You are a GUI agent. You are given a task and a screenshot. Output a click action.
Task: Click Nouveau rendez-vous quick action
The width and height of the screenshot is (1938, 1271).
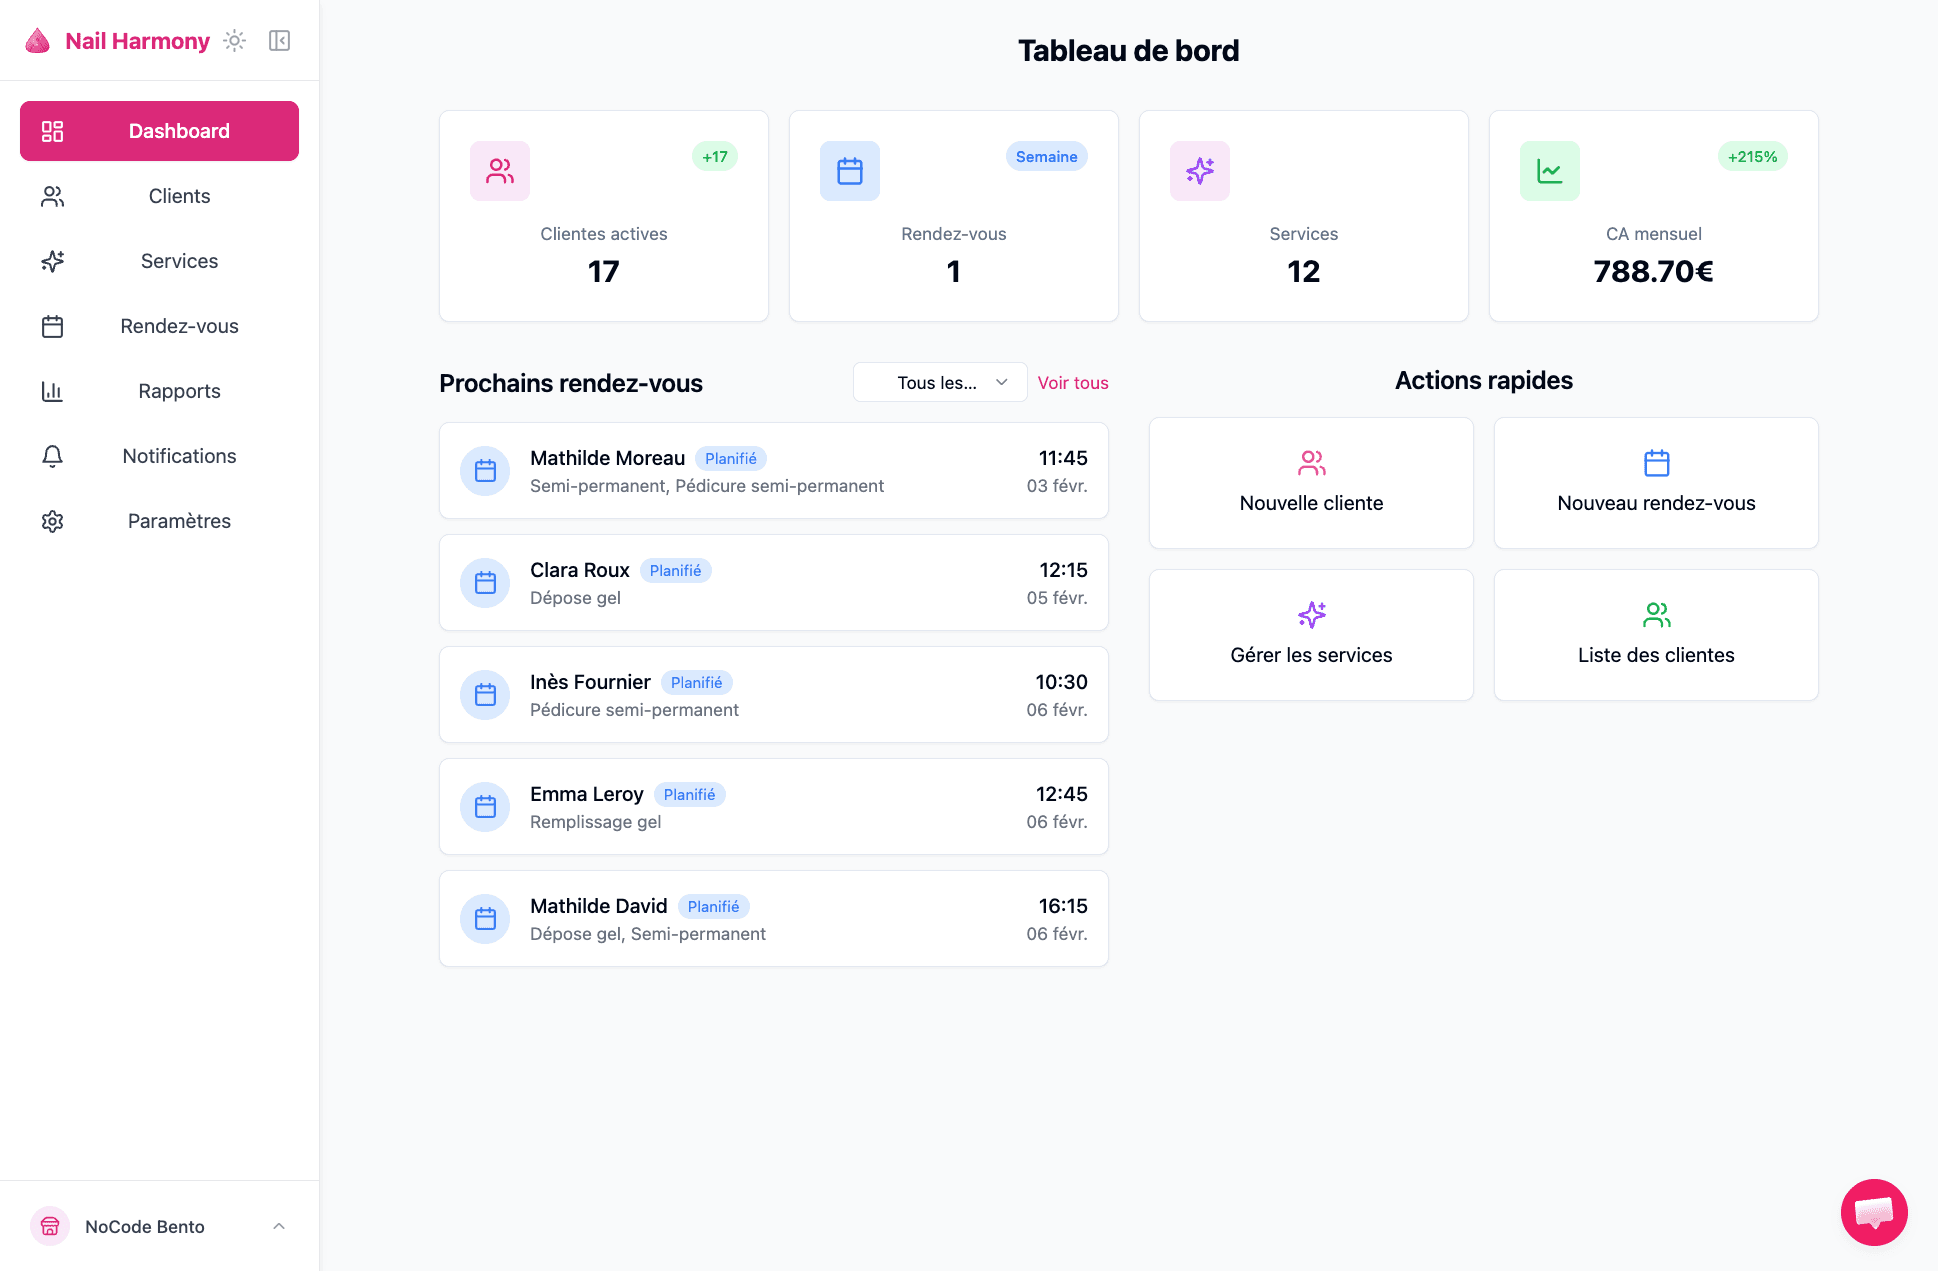coord(1656,483)
